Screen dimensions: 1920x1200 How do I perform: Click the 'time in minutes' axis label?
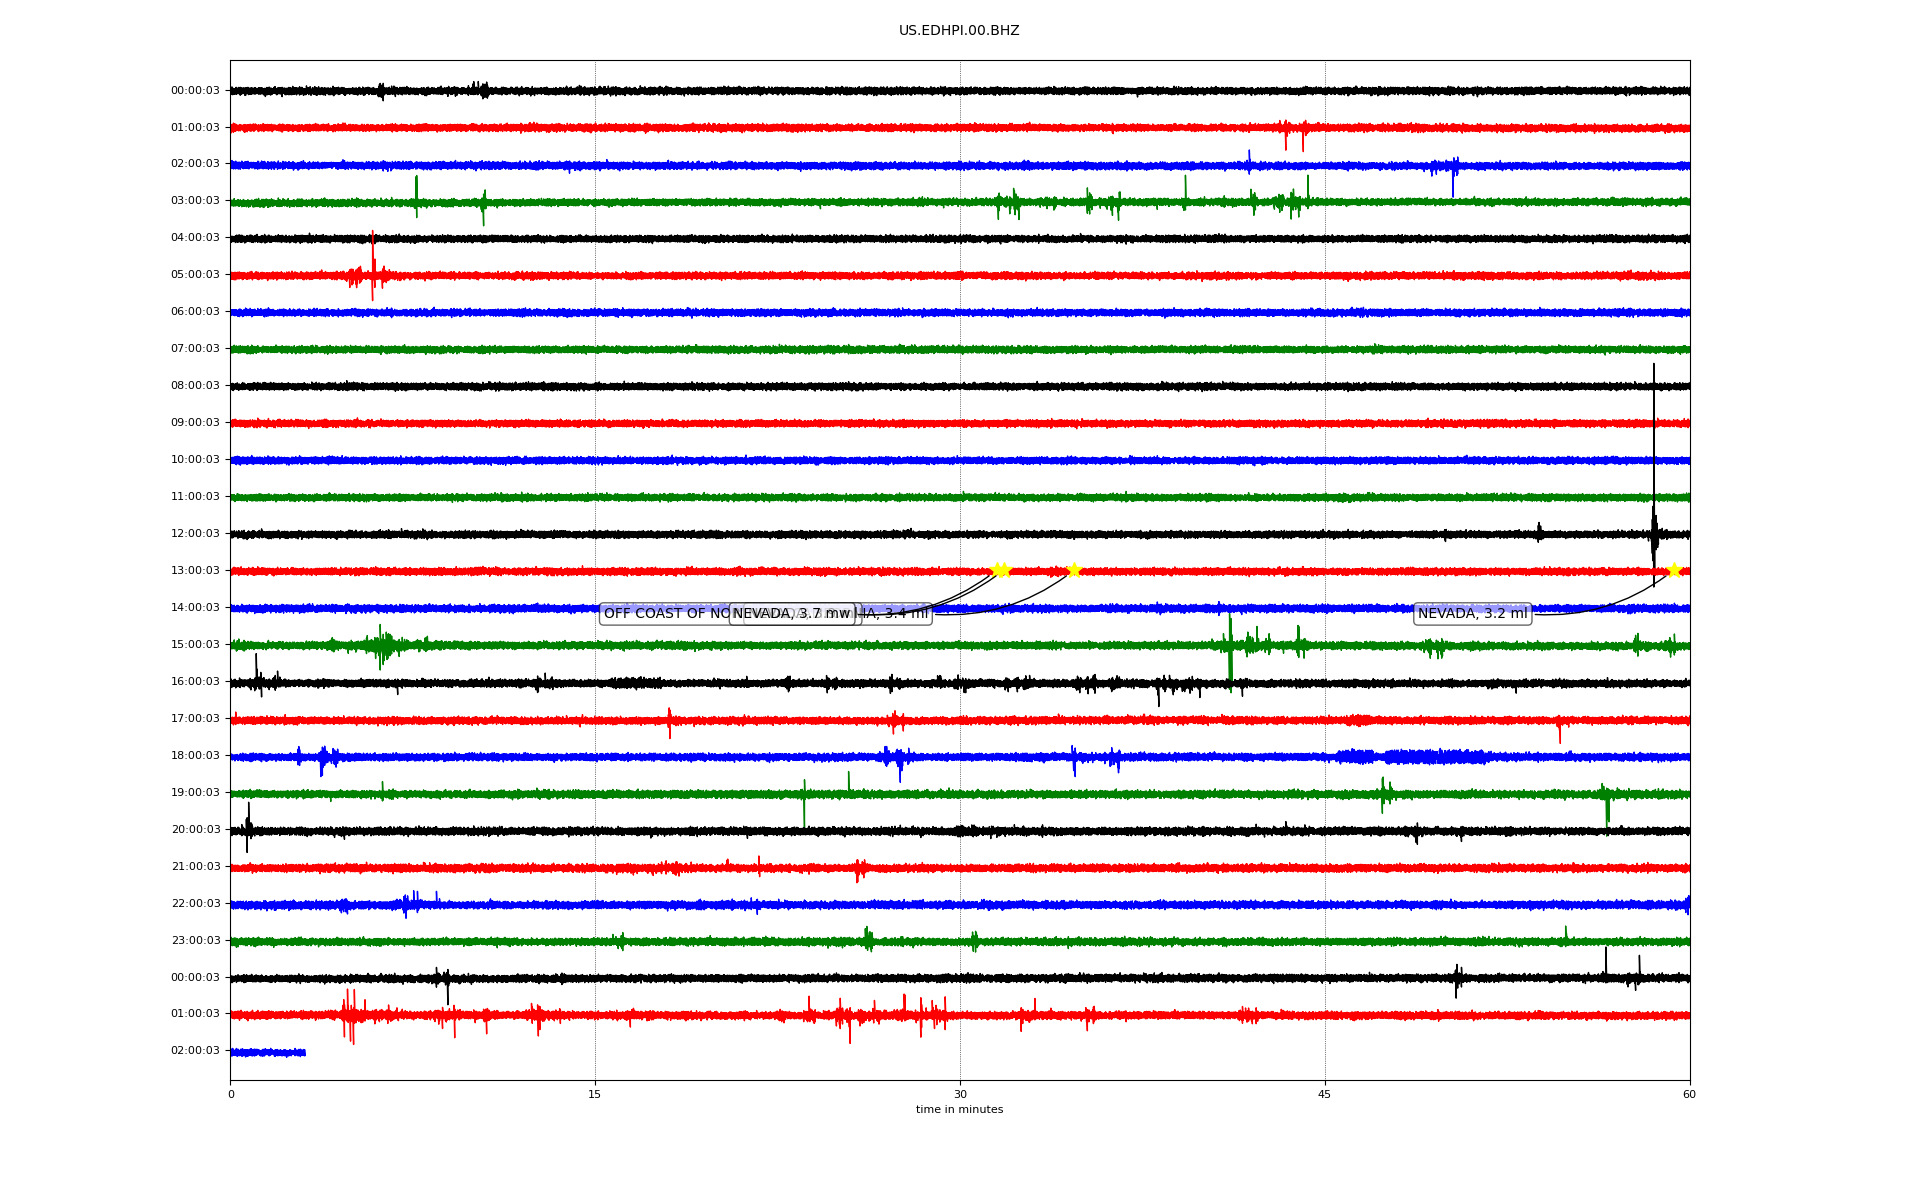coord(959,1109)
